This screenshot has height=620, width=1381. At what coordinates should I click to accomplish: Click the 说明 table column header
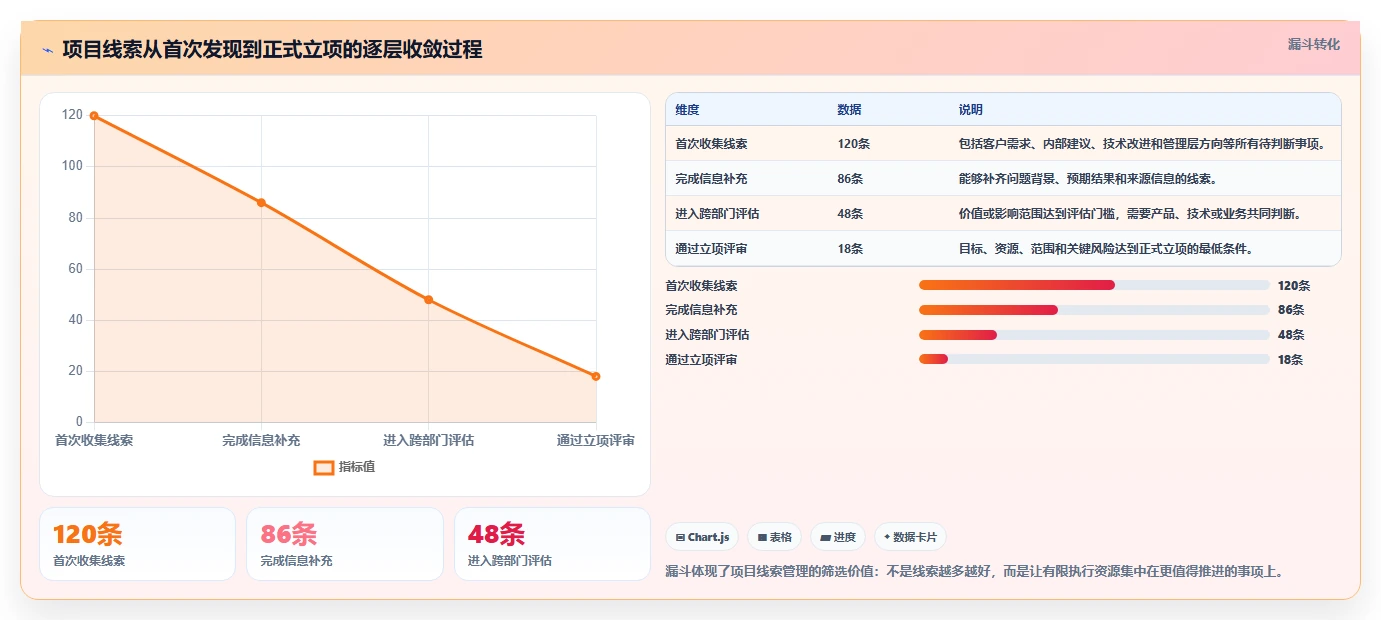coord(971,109)
